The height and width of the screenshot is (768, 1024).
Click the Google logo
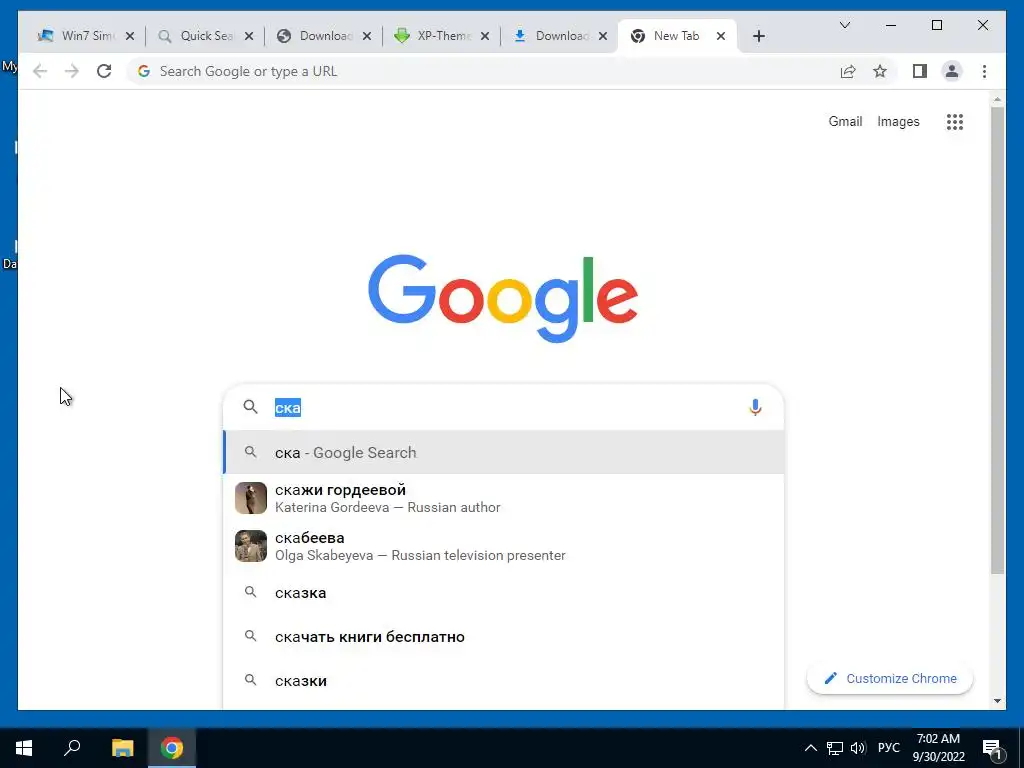[503, 298]
